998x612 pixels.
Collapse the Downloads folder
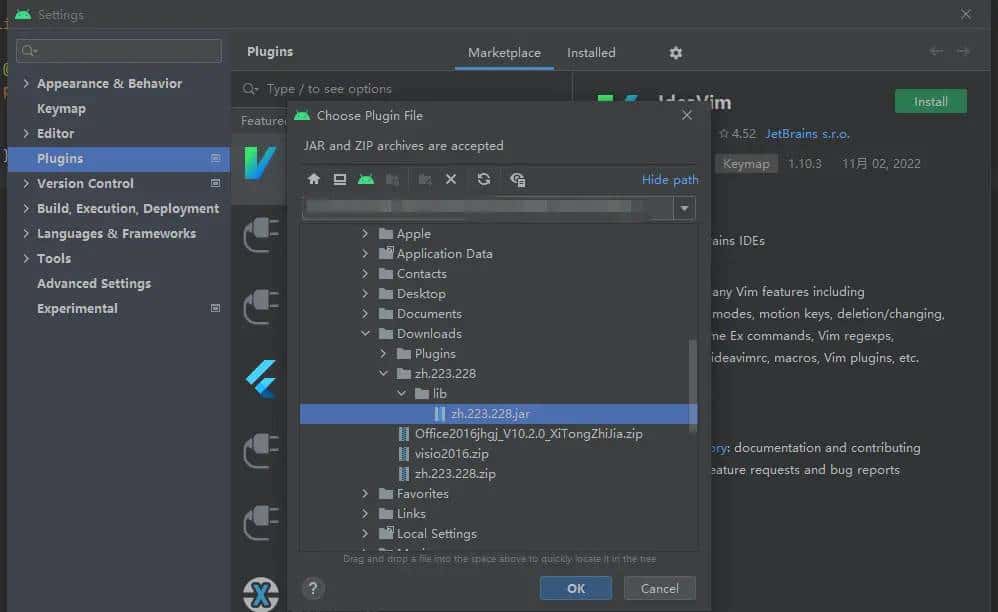click(x=366, y=333)
